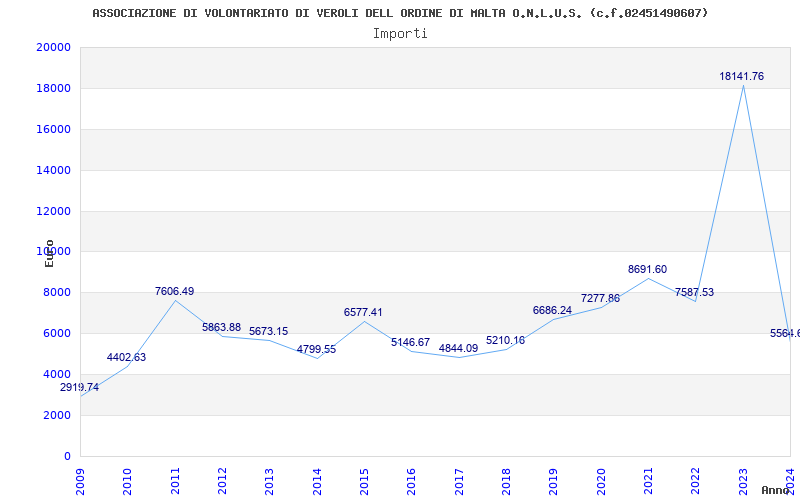This screenshot has height=500, width=800.
Task: Click the Euro axis label
Action: coord(49,253)
